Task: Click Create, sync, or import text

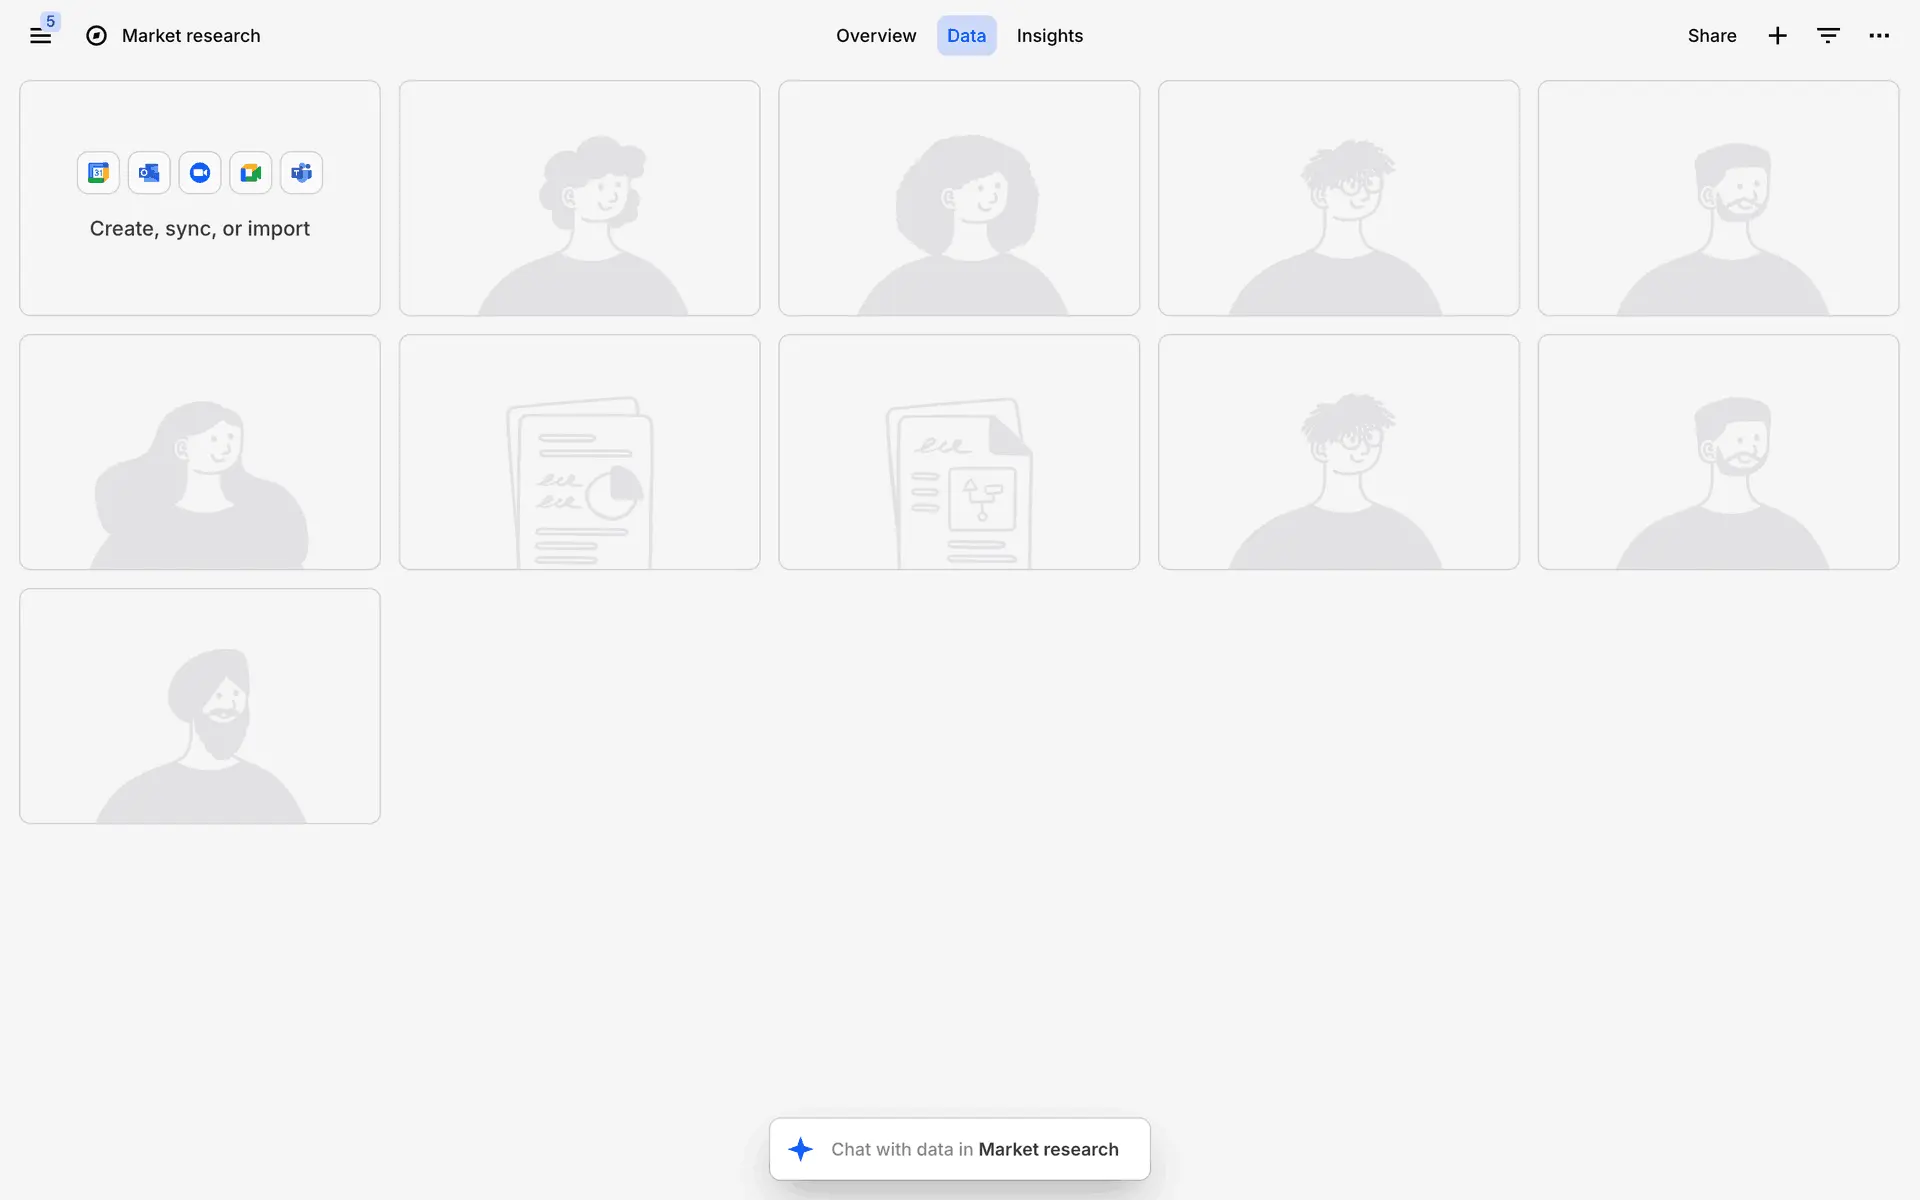Action: 200,229
